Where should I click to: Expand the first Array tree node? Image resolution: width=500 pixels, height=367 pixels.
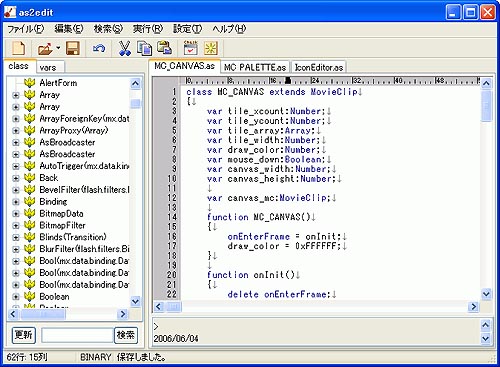[x=16, y=95]
